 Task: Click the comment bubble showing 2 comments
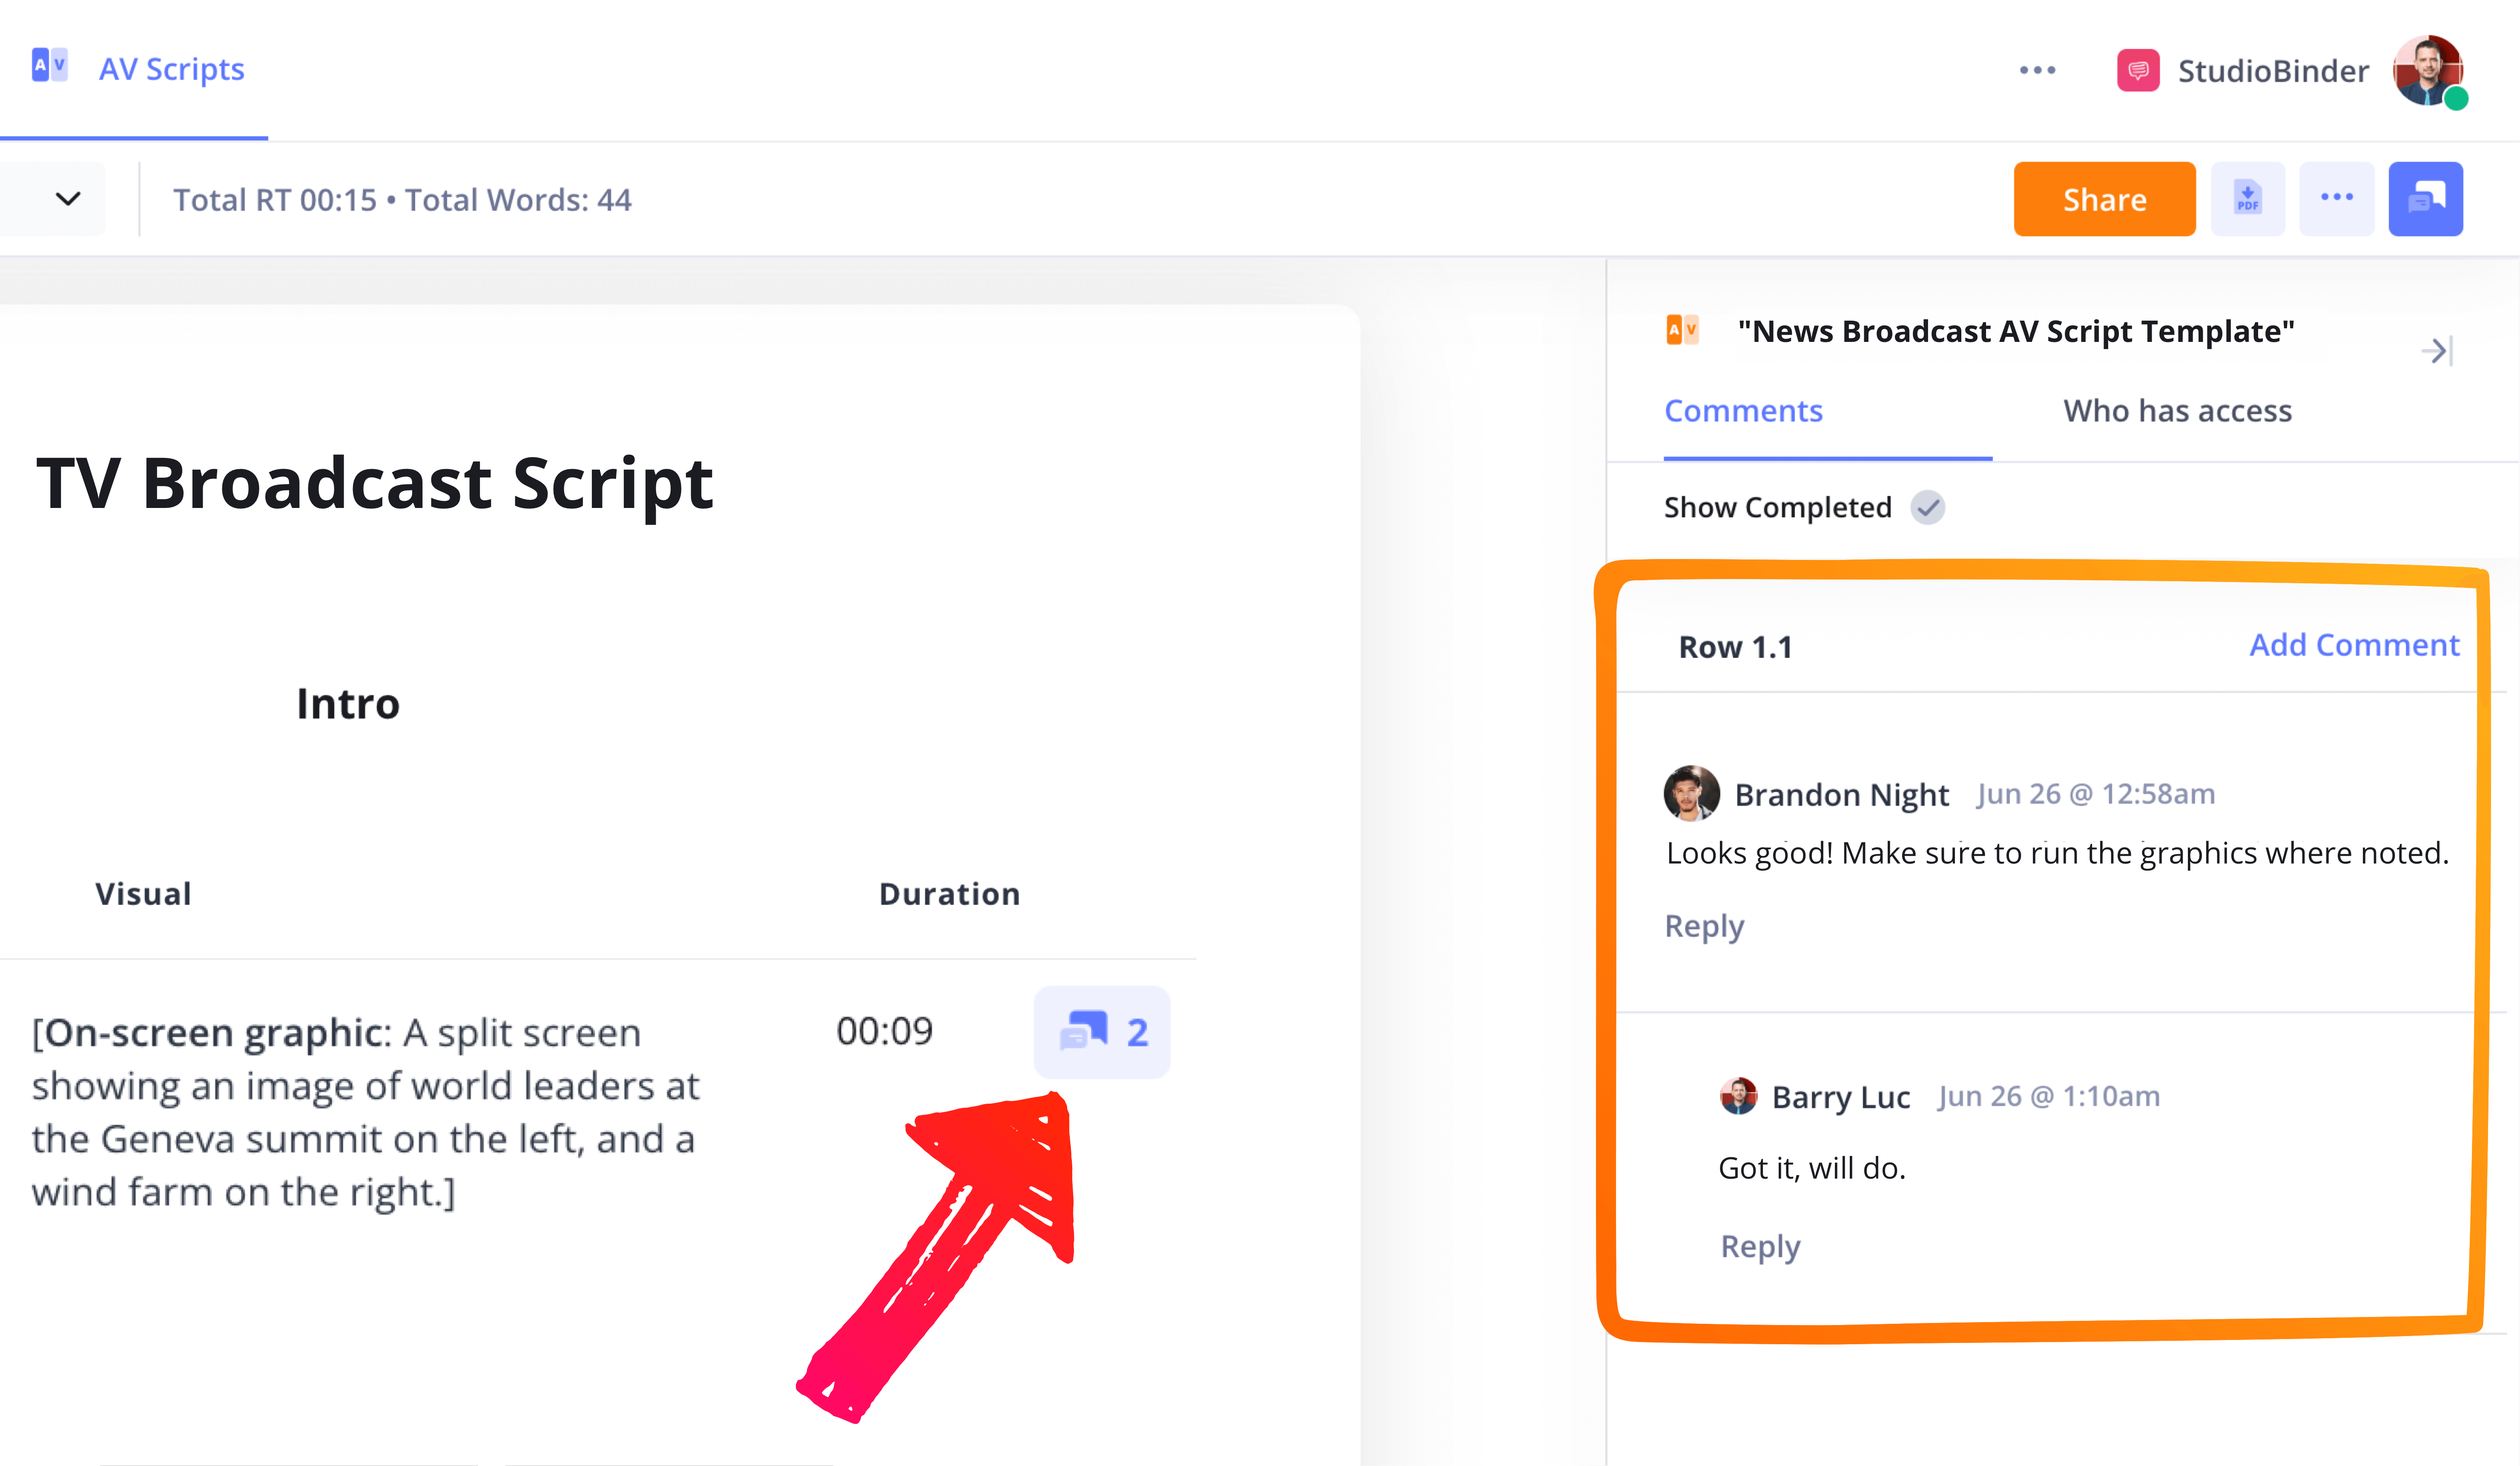[1101, 1032]
